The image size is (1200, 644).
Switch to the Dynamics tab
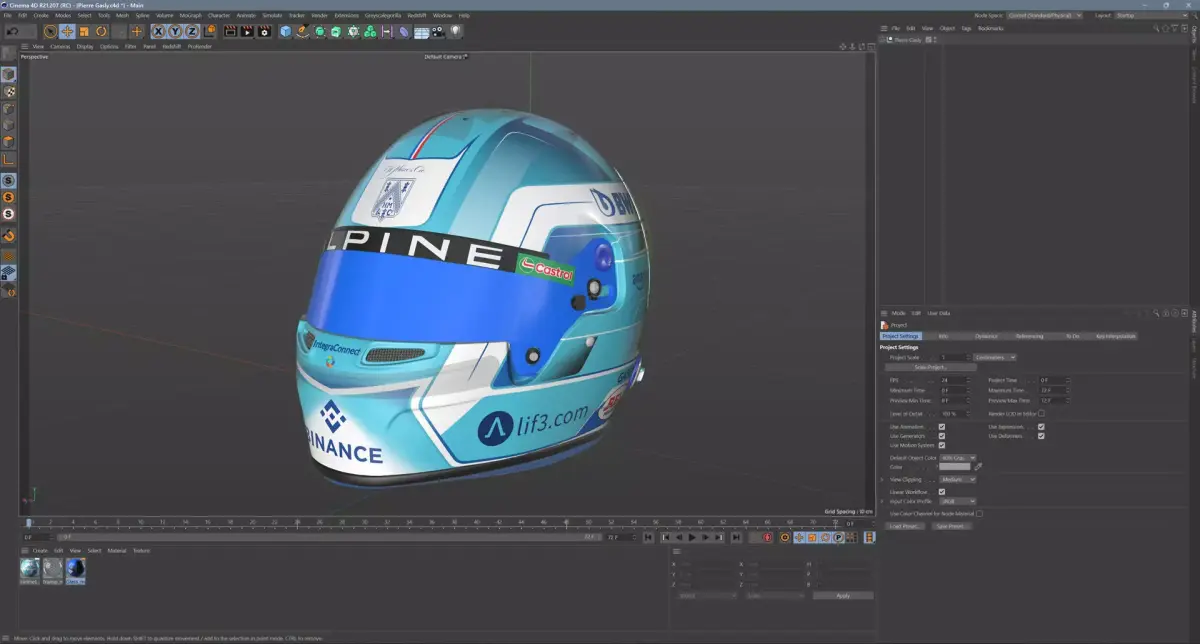986,336
